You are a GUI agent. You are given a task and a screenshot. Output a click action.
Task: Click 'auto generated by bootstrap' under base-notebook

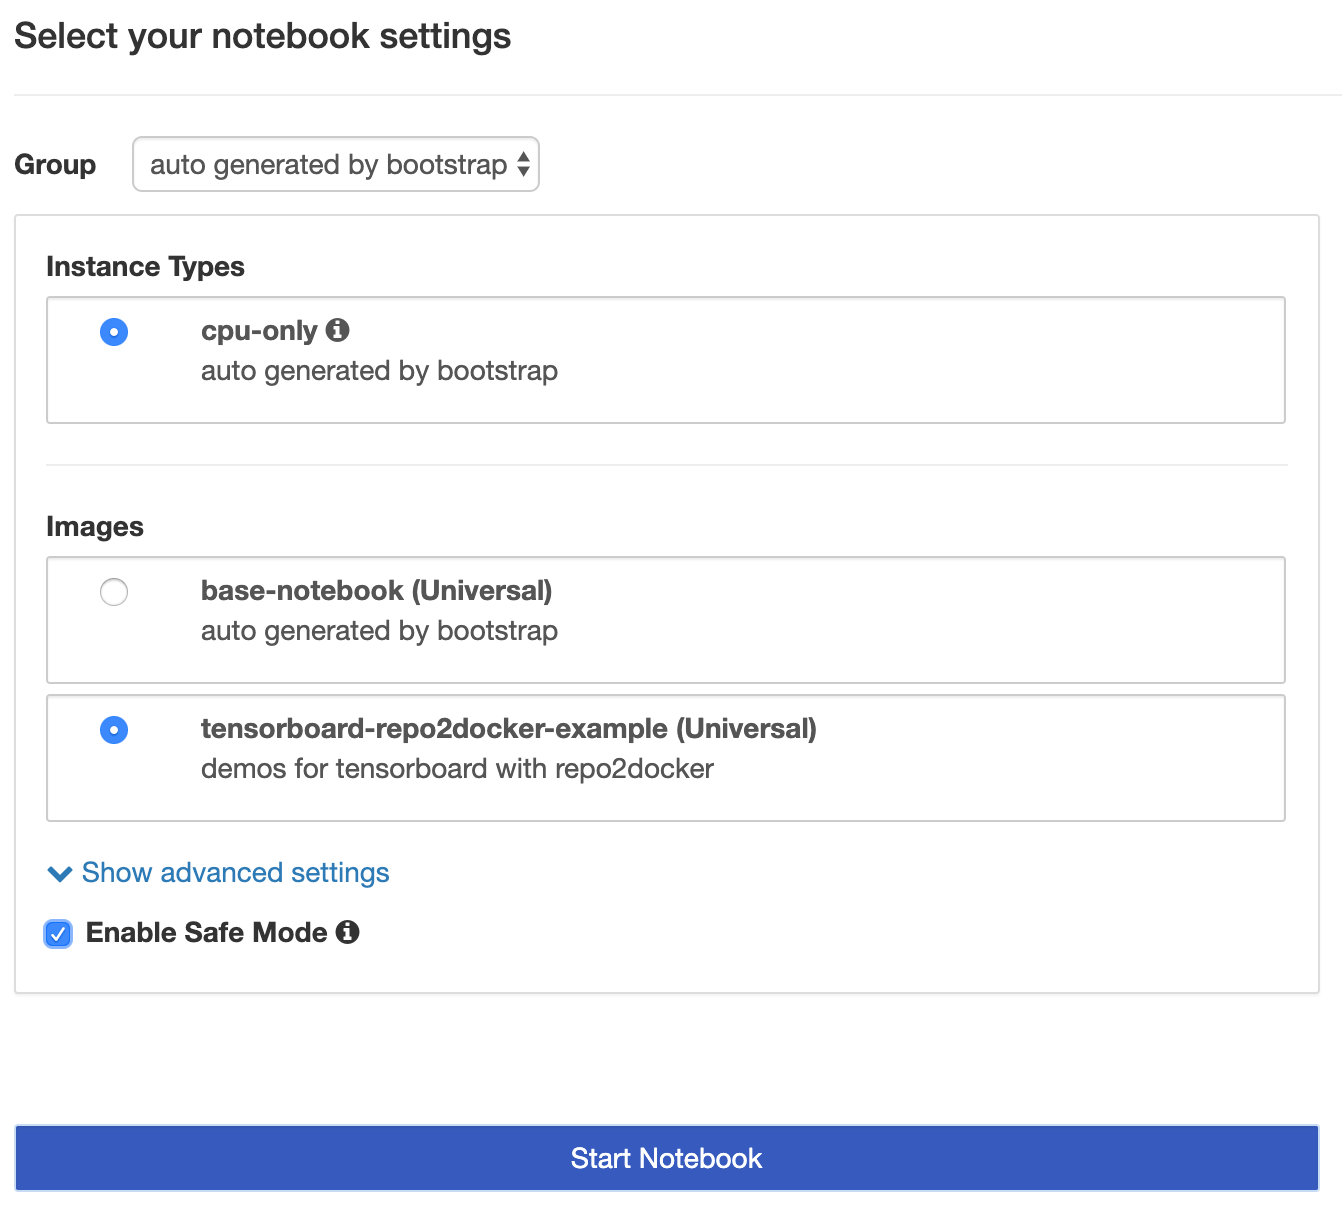point(379,631)
